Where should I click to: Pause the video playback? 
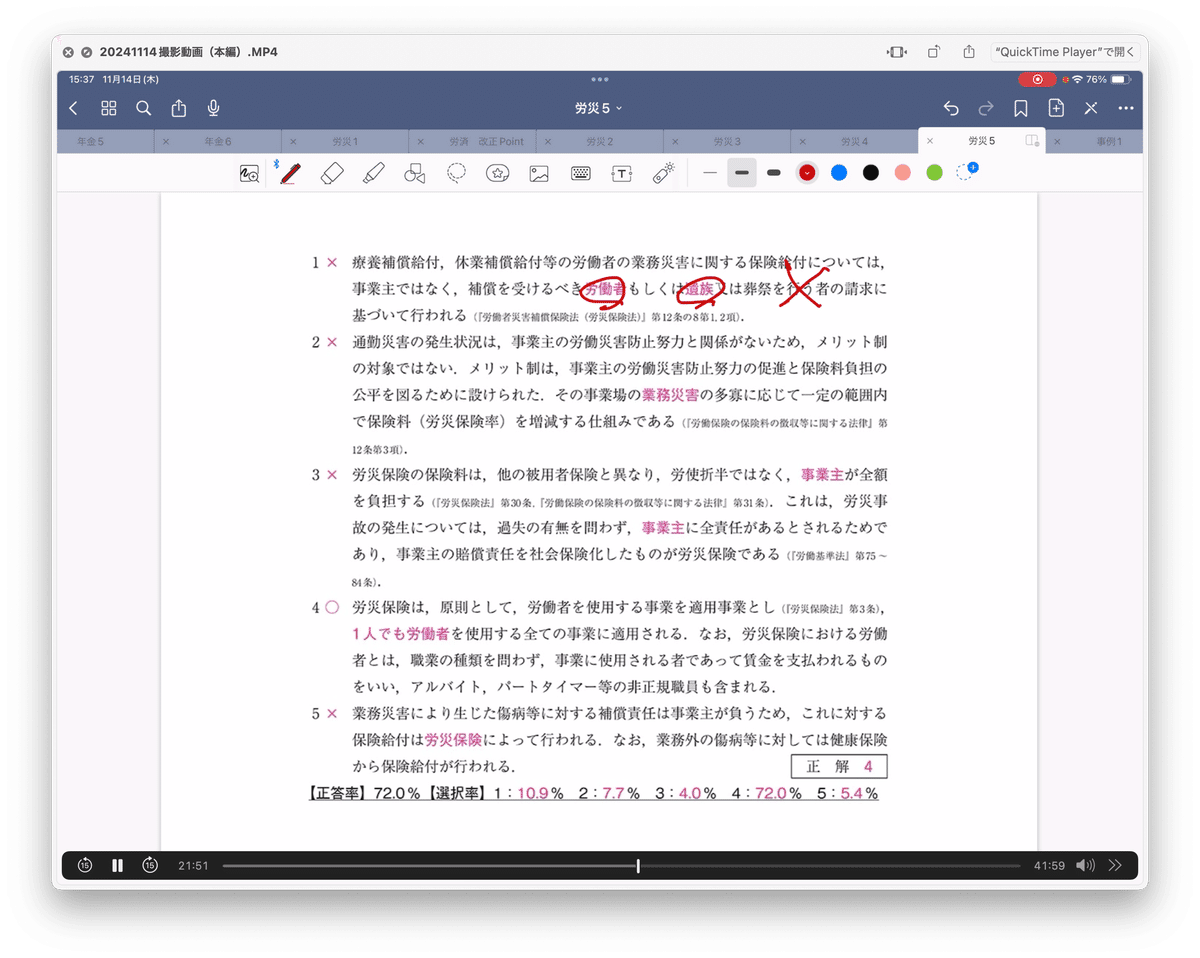coord(117,866)
